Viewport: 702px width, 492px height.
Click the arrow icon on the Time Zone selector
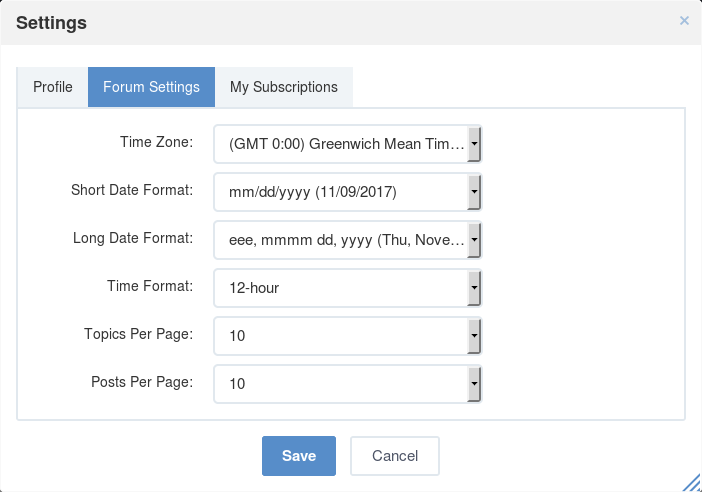(474, 144)
